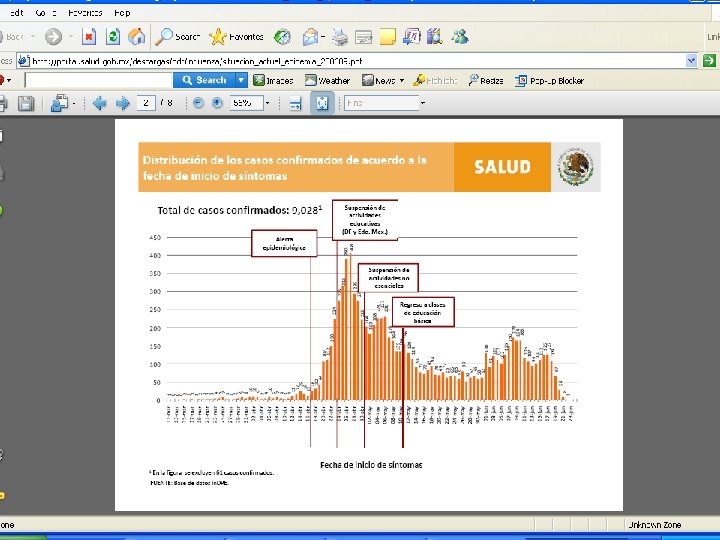Print the page from browser toolbar
Screen dimensions: 720x540
point(340,37)
